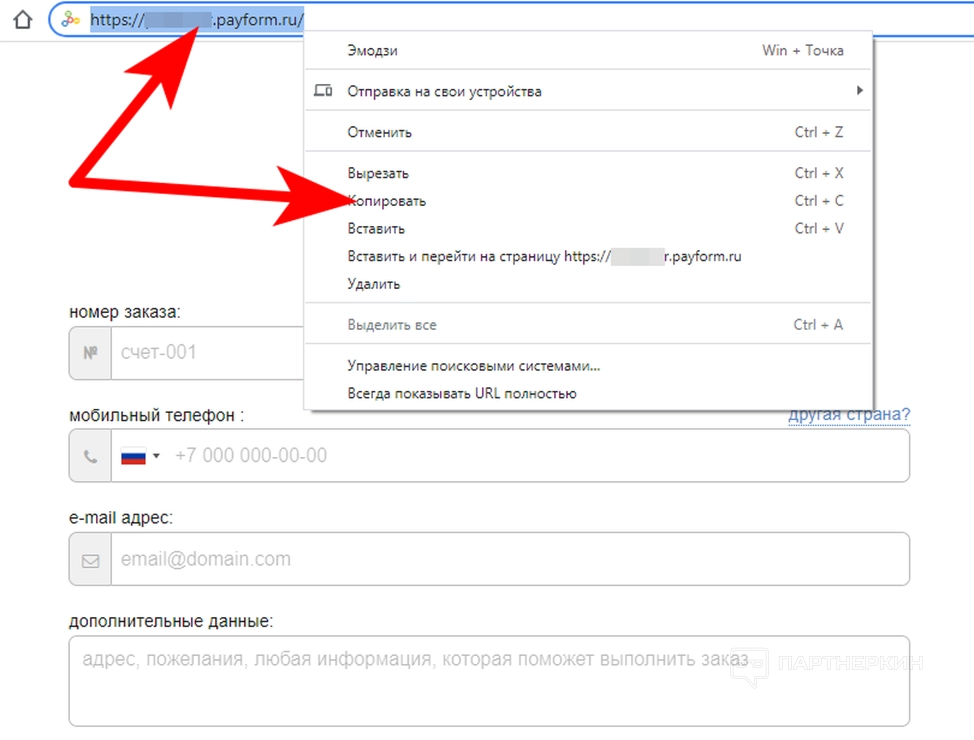Click the дополнительные данные: label
The height and width of the screenshot is (740, 974).
(171, 621)
